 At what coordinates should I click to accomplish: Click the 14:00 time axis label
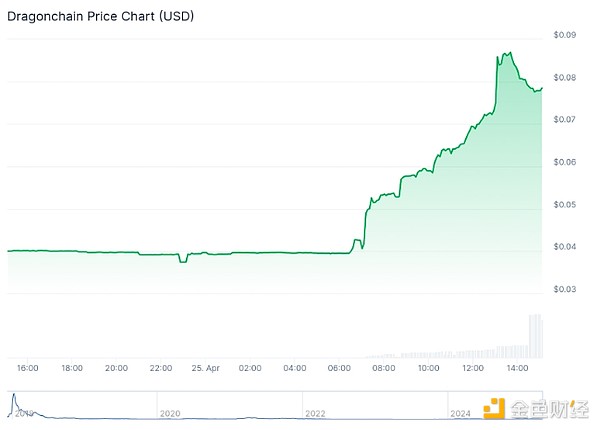pos(517,368)
